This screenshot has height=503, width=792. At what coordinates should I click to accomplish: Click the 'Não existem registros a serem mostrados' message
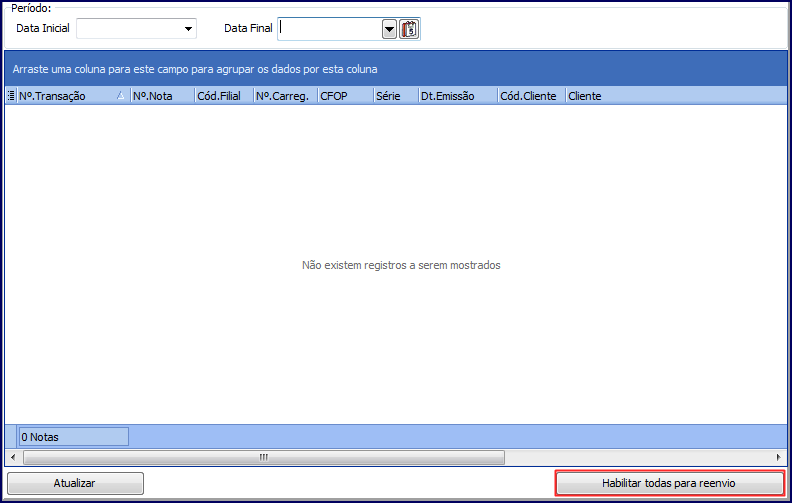(401, 265)
